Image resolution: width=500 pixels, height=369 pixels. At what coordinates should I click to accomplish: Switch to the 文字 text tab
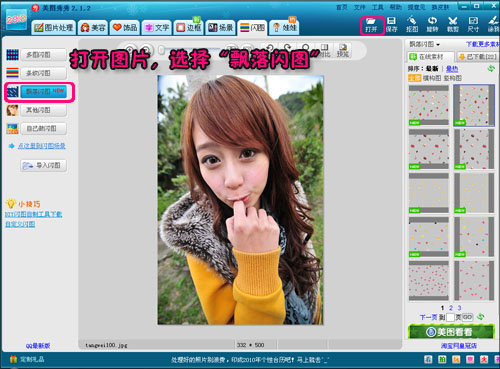coord(157,27)
